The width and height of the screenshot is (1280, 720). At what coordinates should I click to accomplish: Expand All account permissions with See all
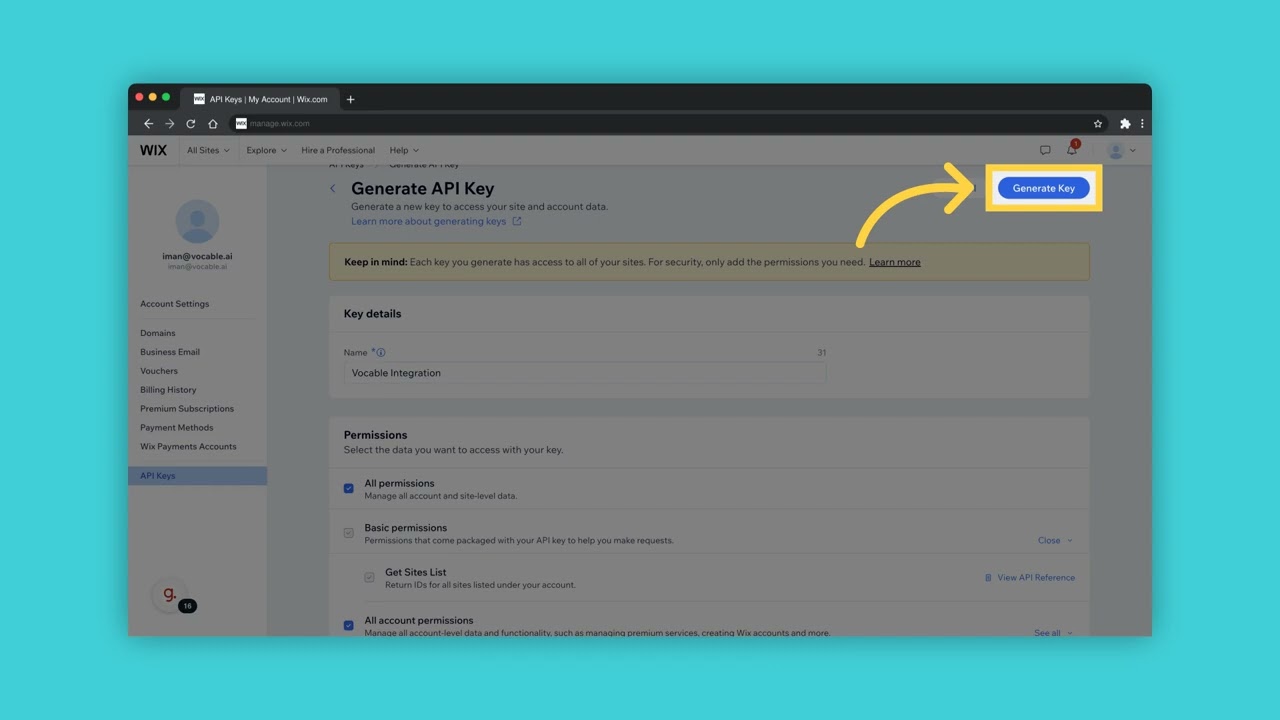(x=1053, y=633)
